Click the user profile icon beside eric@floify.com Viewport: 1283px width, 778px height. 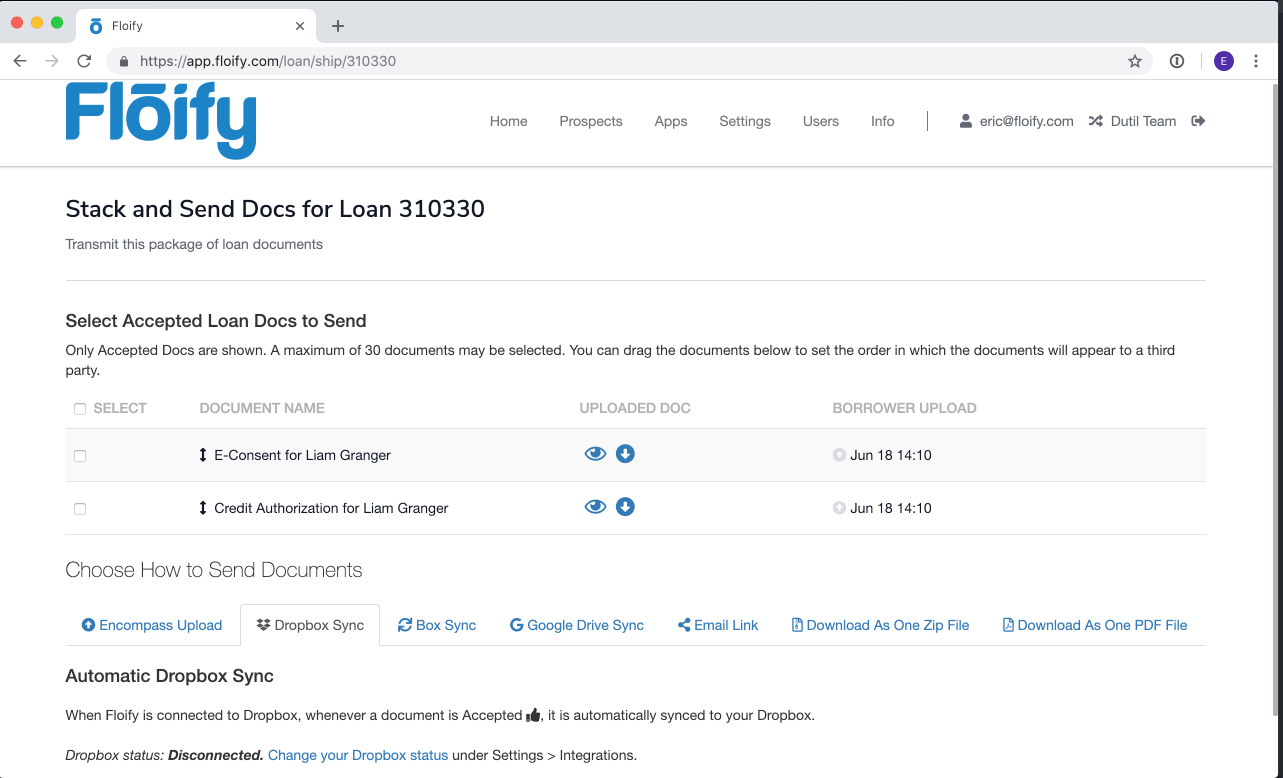(x=965, y=121)
